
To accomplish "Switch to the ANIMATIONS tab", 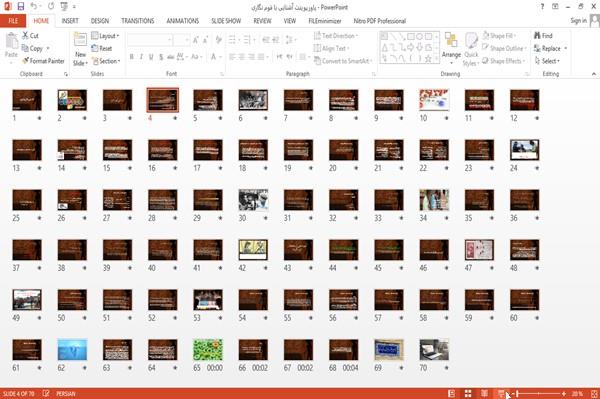I will point(183,21).
